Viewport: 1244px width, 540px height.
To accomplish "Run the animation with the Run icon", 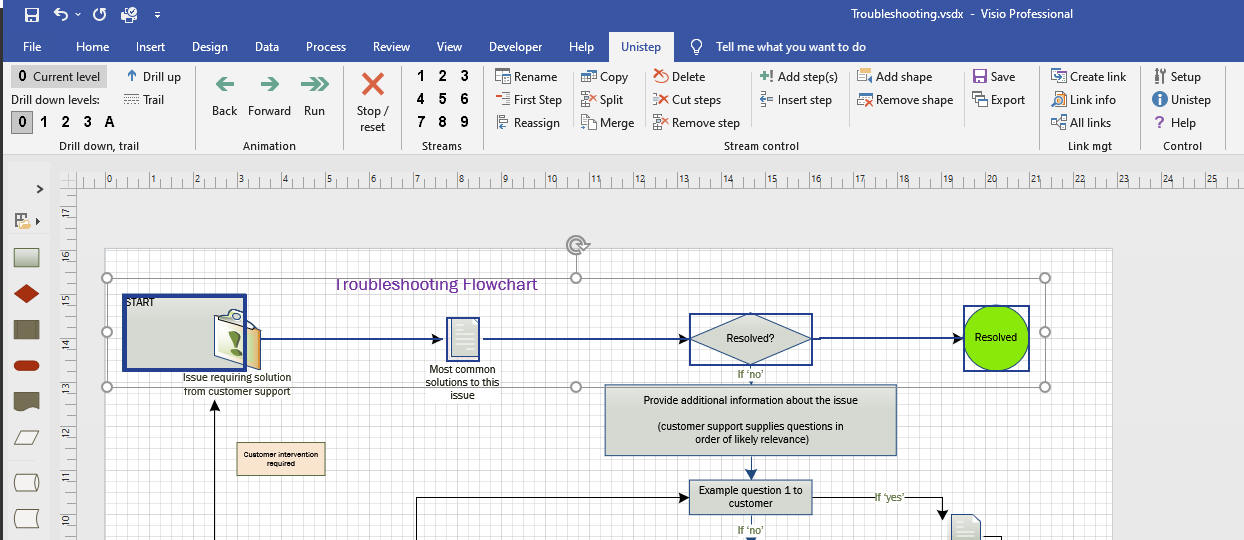I will click(x=314, y=84).
